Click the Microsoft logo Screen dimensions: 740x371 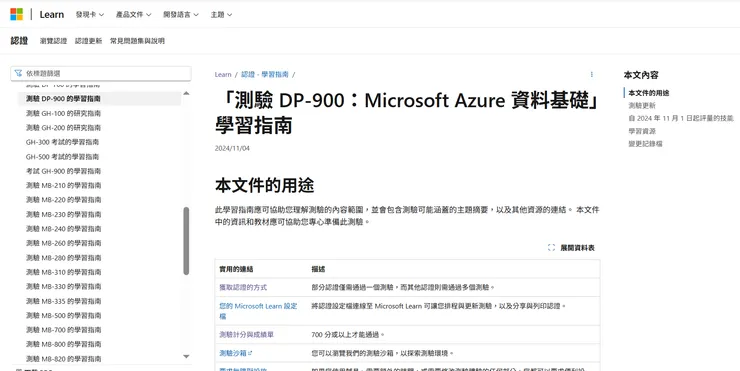point(17,14)
